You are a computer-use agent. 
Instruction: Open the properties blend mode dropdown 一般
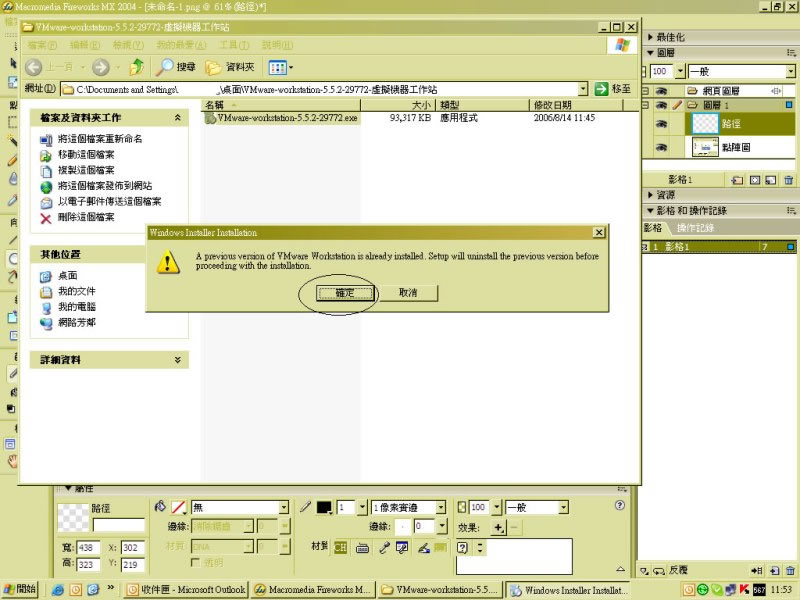click(x=563, y=508)
